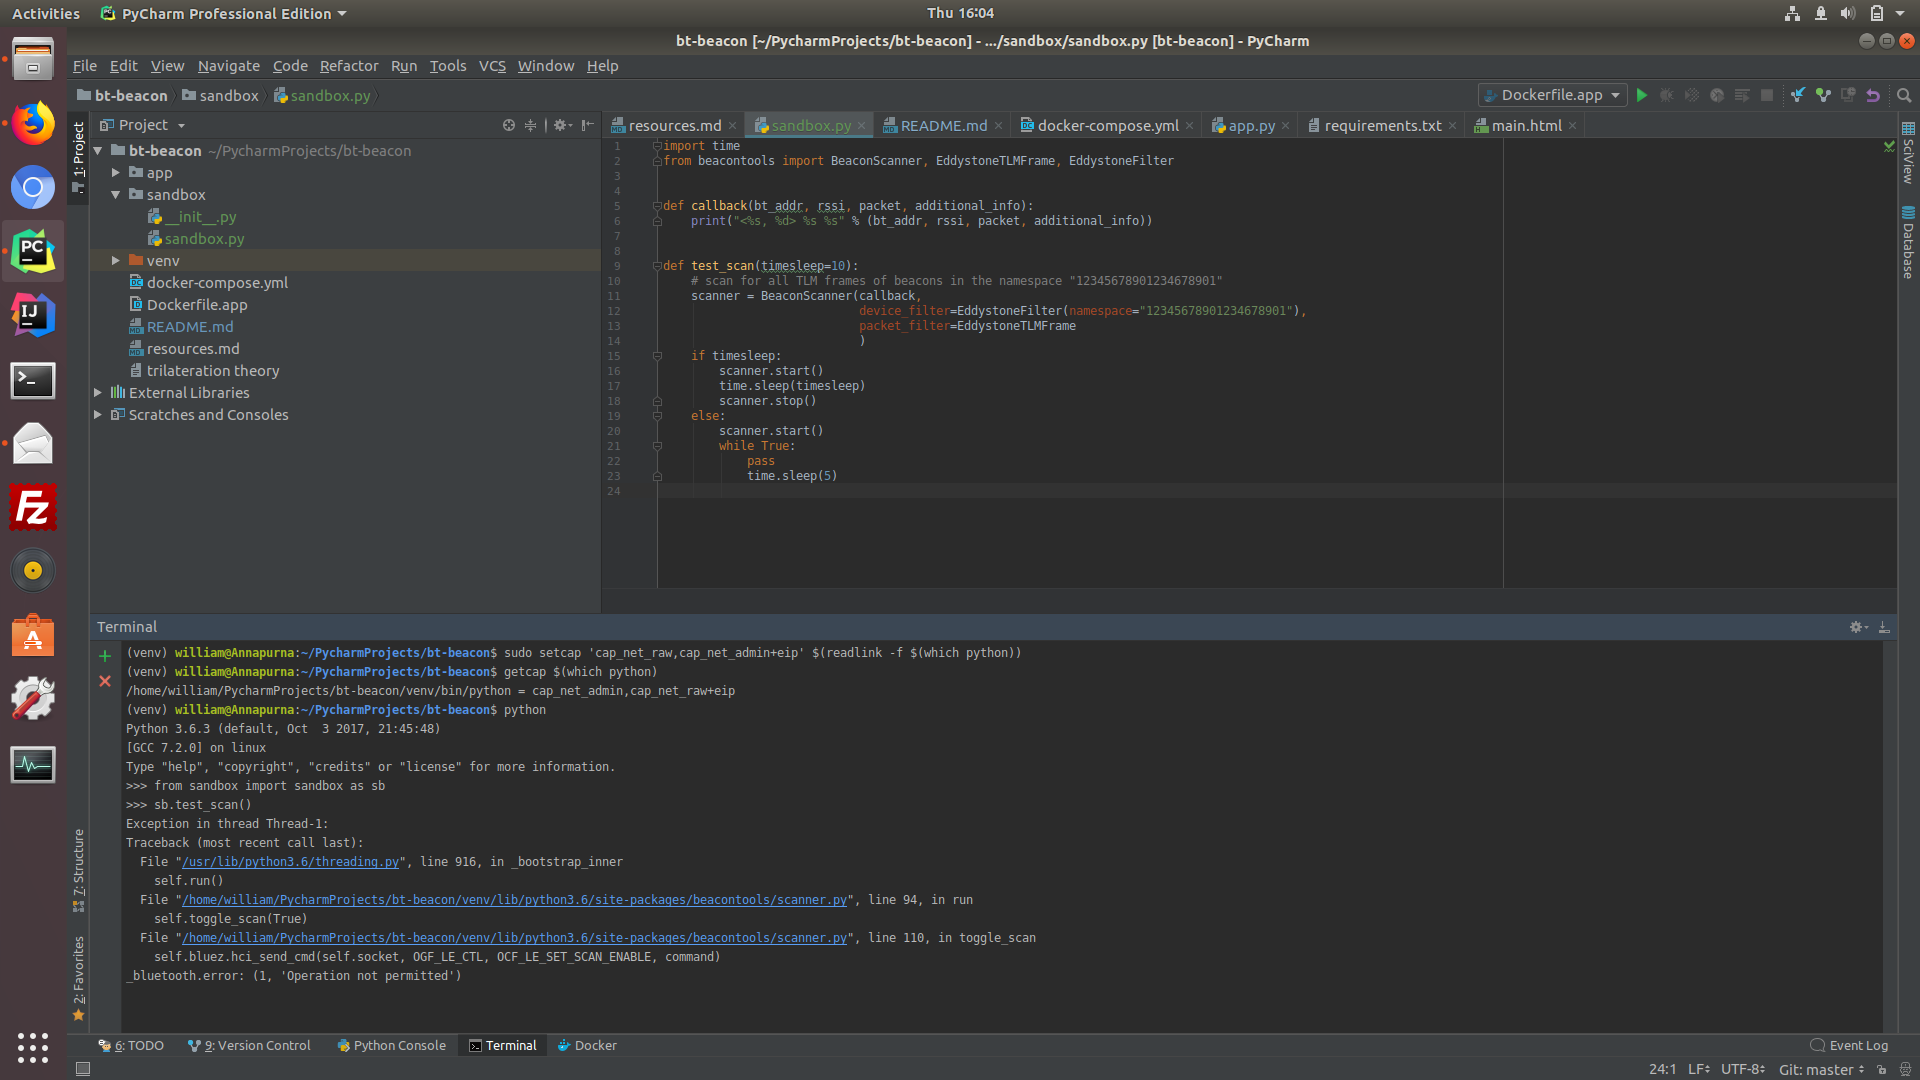Open scanner.py line 94 via the traceback link
This screenshot has height=1080, width=1920.
(x=512, y=899)
